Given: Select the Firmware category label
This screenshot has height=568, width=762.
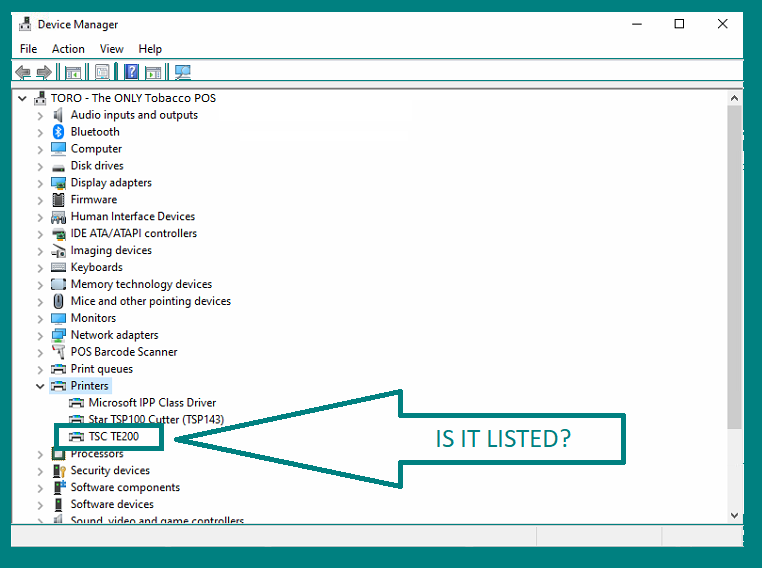Looking at the screenshot, I should click(94, 200).
